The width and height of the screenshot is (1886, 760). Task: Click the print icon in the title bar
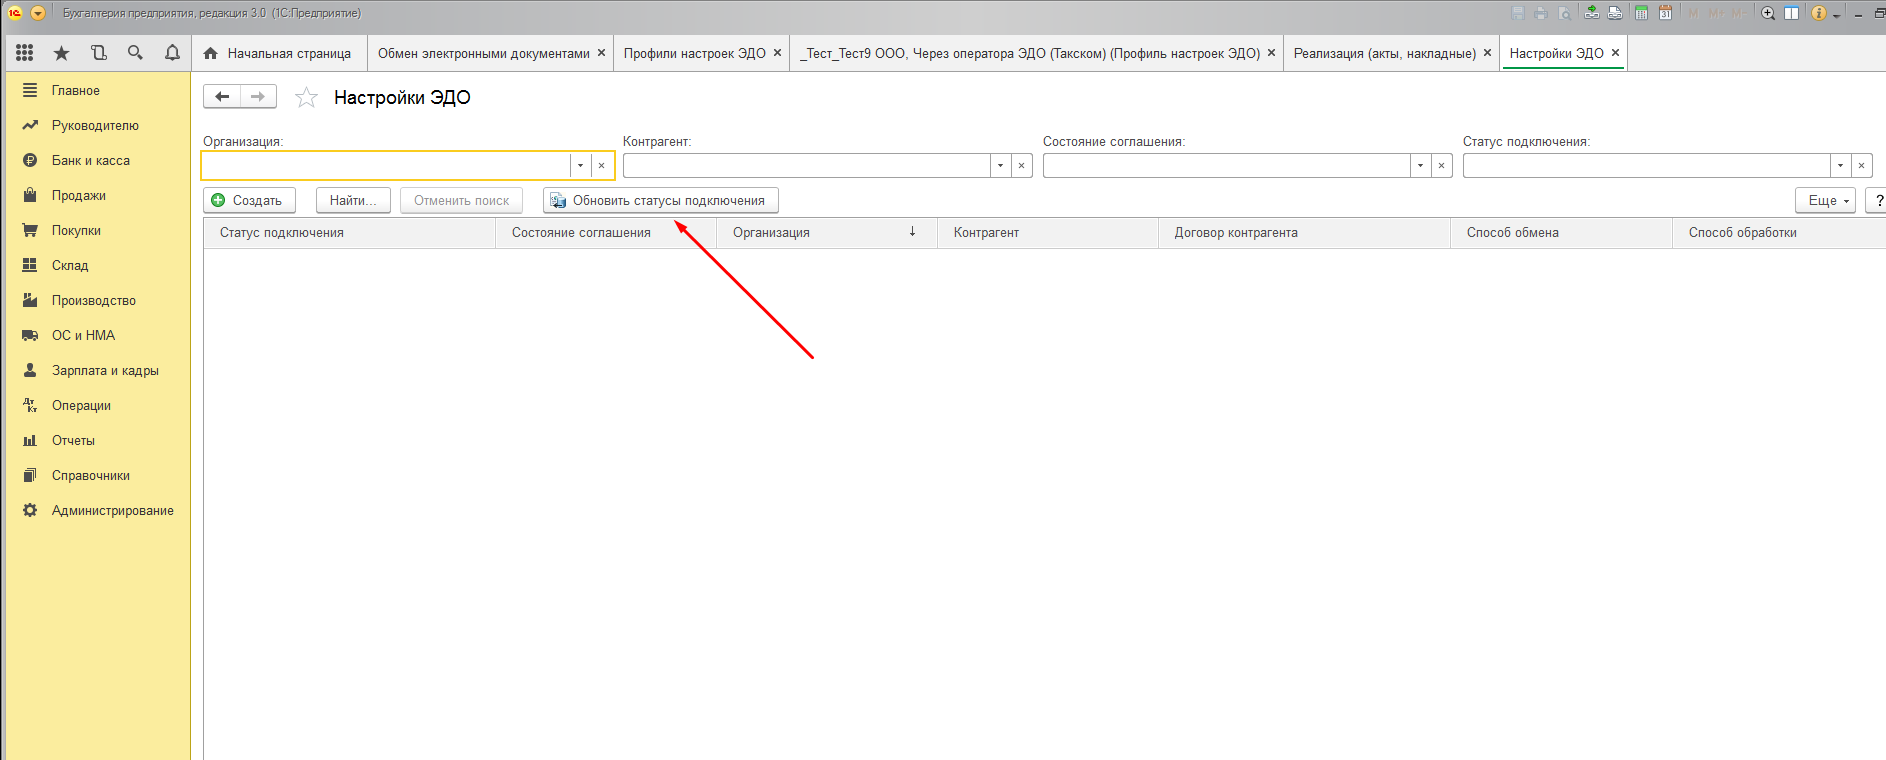pos(1541,13)
